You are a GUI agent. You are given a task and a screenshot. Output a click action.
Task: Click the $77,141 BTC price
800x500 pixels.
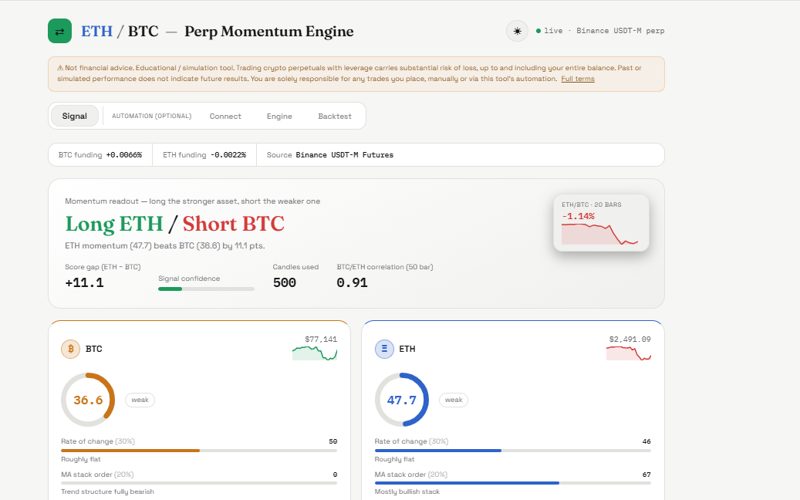321,339
